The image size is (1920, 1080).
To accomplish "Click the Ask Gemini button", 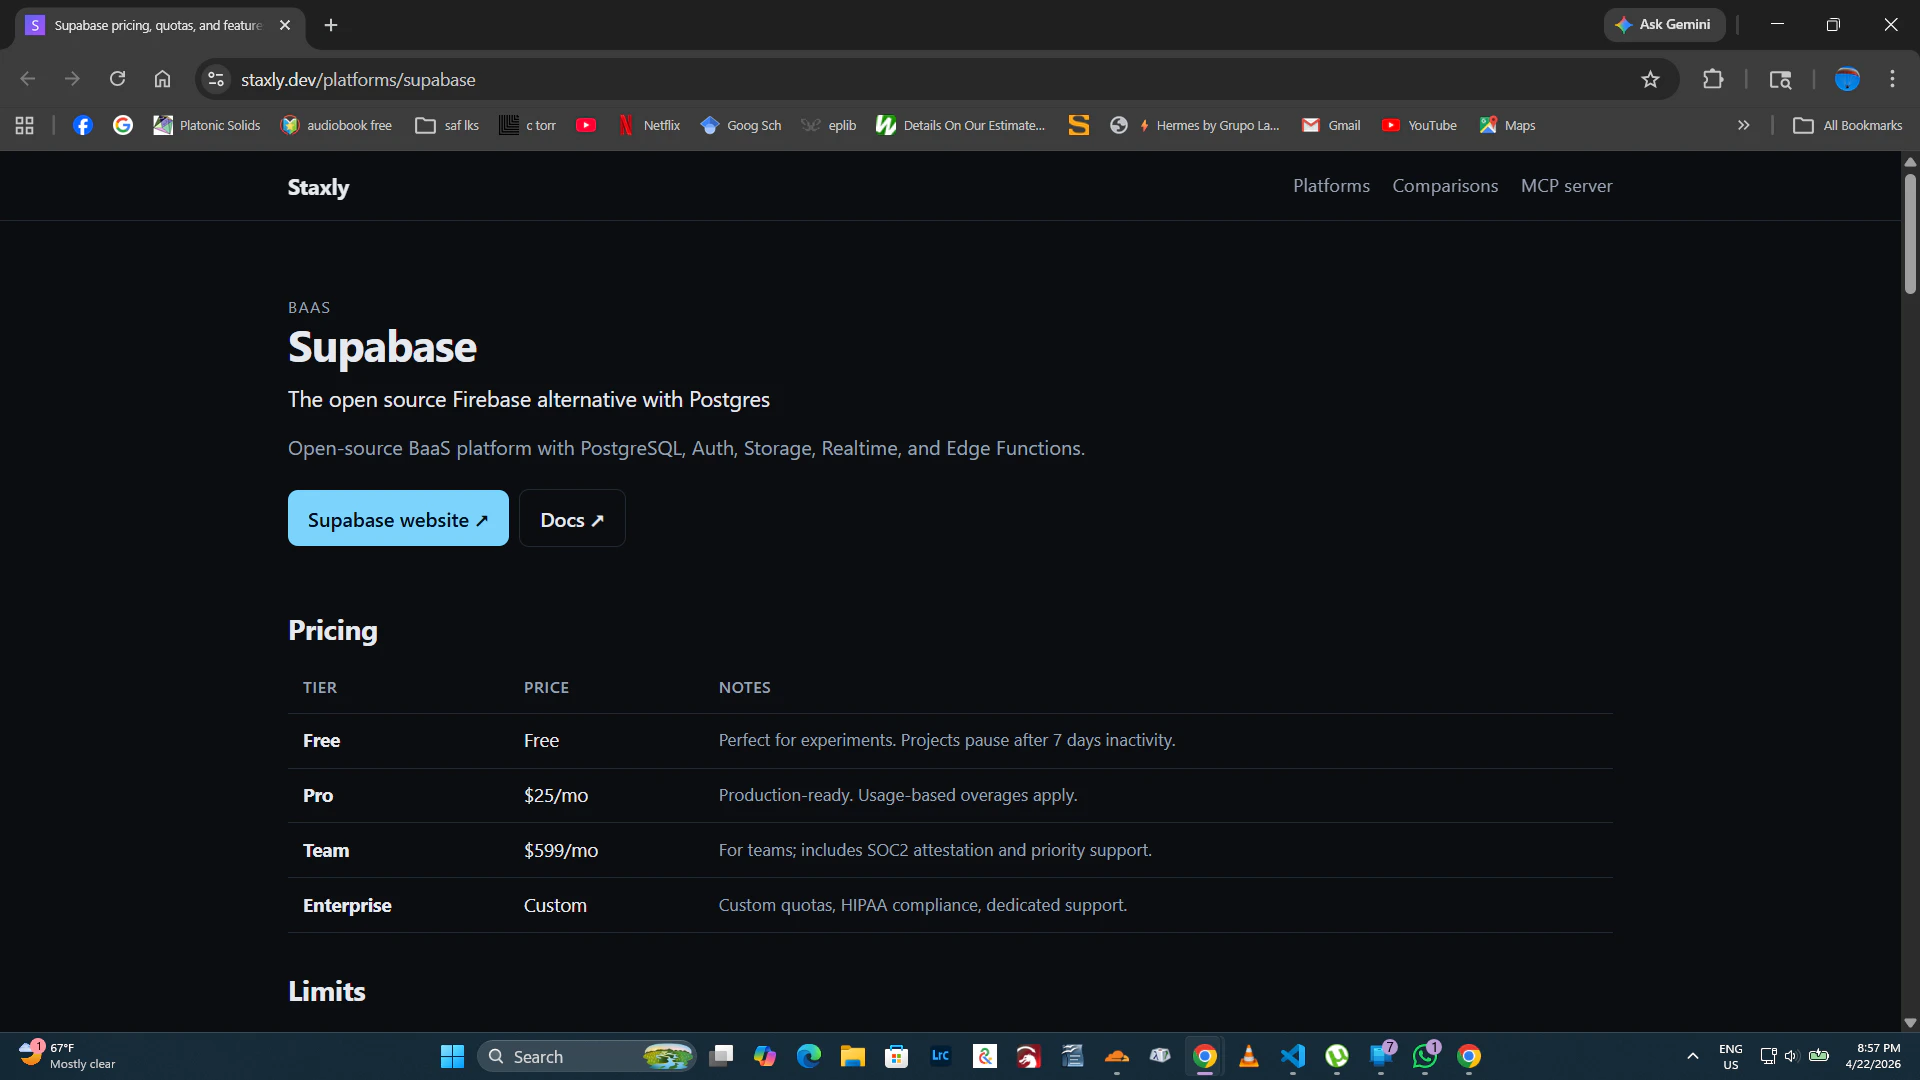I will [1664, 25].
